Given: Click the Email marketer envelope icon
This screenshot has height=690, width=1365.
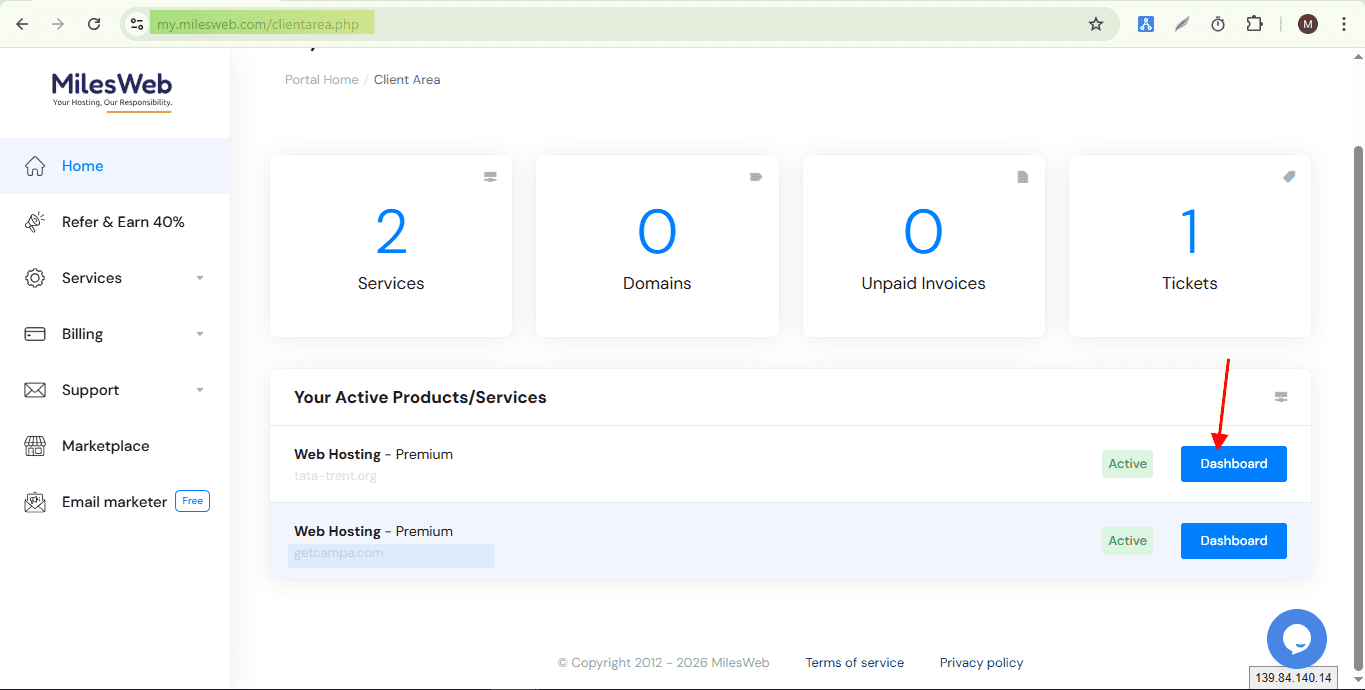Looking at the screenshot, I should pos(35,502).
